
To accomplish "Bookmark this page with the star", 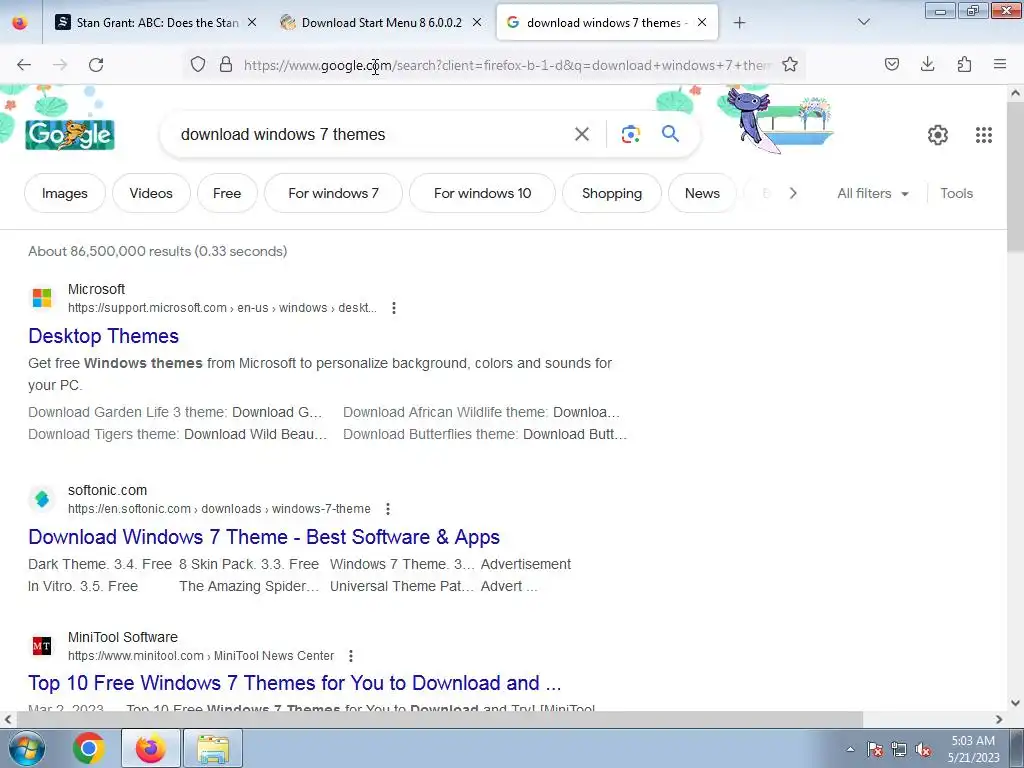I will (x=790, y=64).
